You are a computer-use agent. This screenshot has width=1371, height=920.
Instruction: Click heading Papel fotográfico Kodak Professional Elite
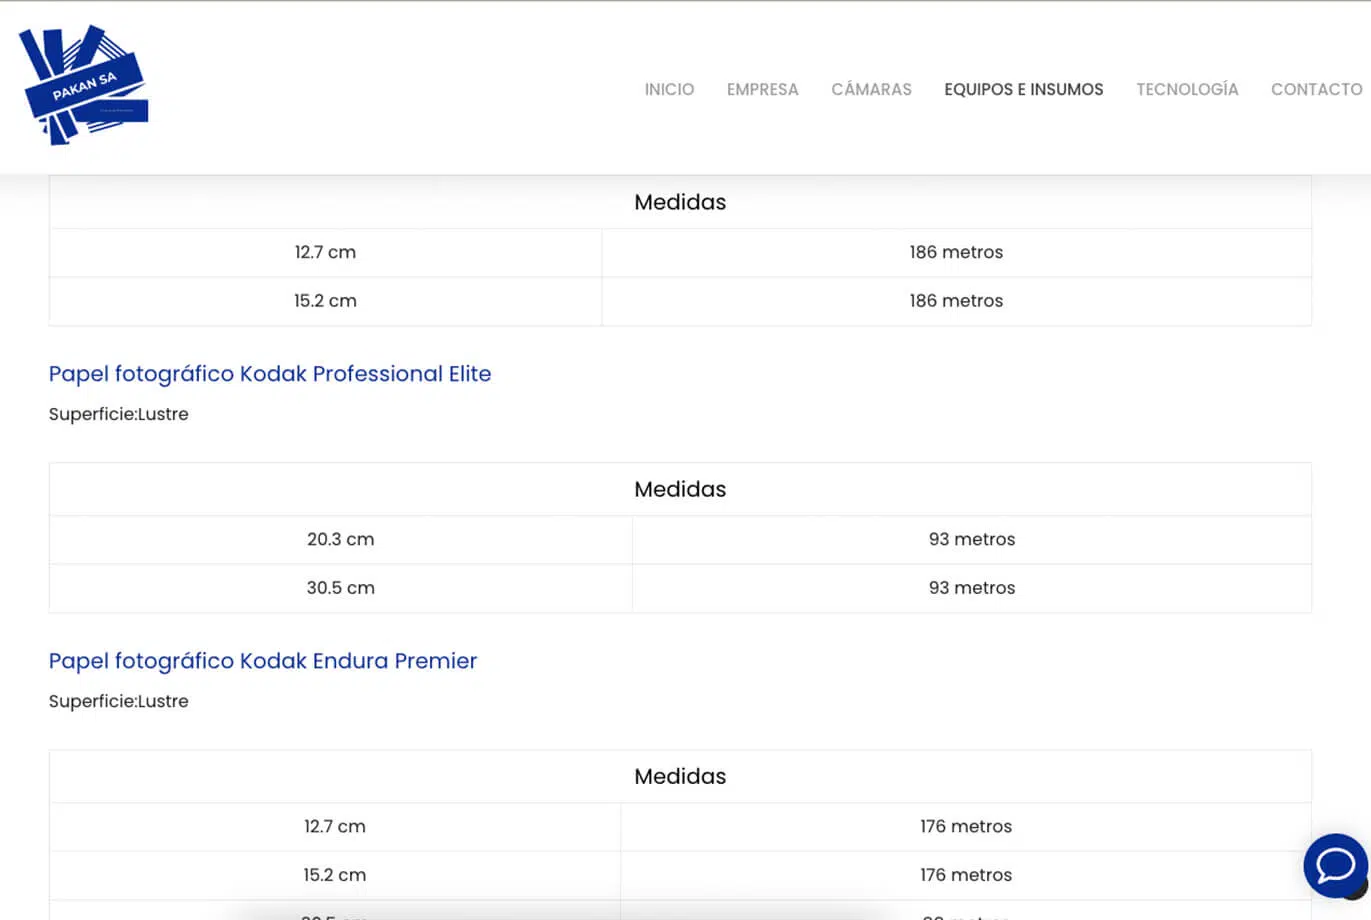270,374
